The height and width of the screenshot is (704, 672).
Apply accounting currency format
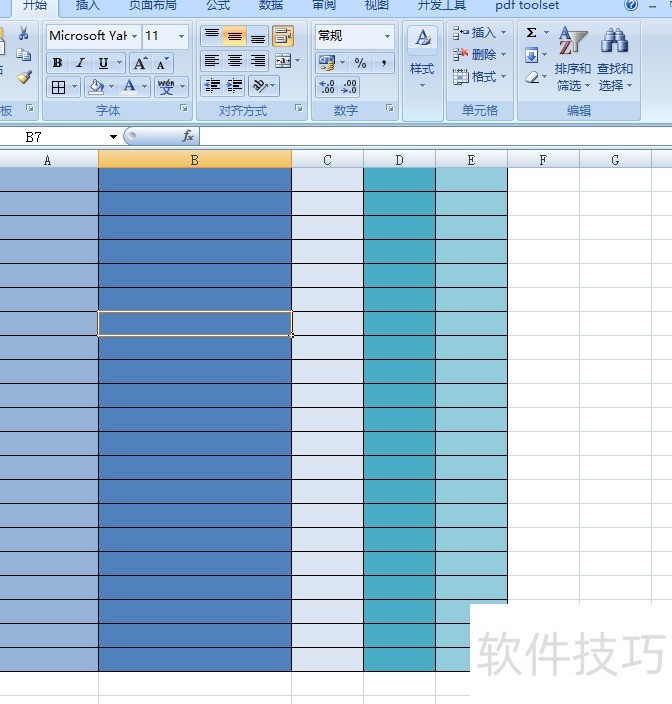(327, 63)
